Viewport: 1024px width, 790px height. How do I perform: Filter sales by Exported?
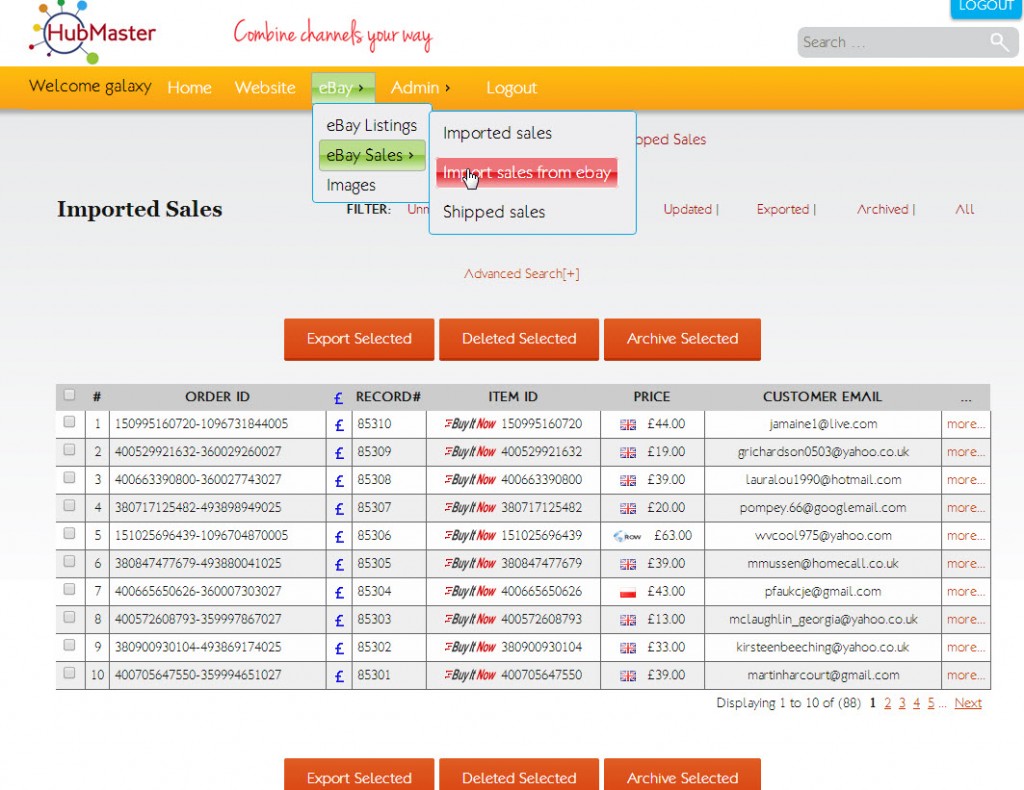coord(782,210)
